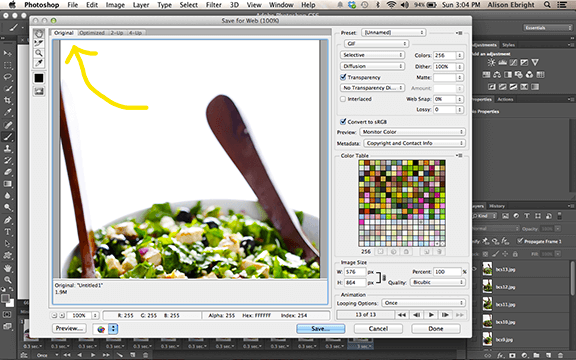The width and height of the screenshot is (576, 360).
Task: Open the Selective color reduction dropdown
Action: [x=372, y=55]
